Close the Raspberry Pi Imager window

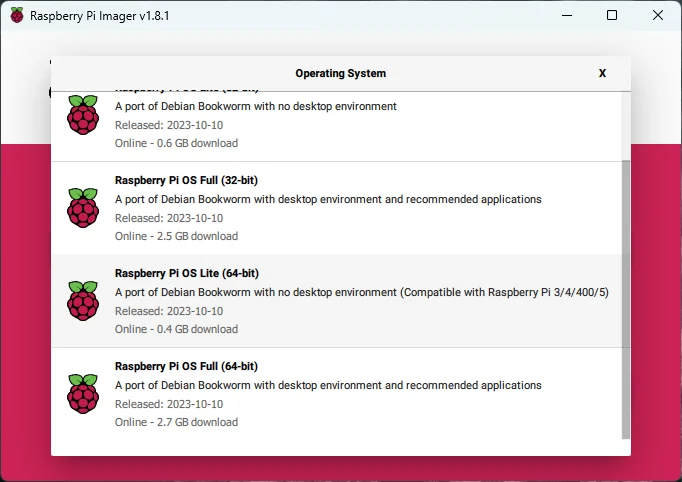coord(658,16)
